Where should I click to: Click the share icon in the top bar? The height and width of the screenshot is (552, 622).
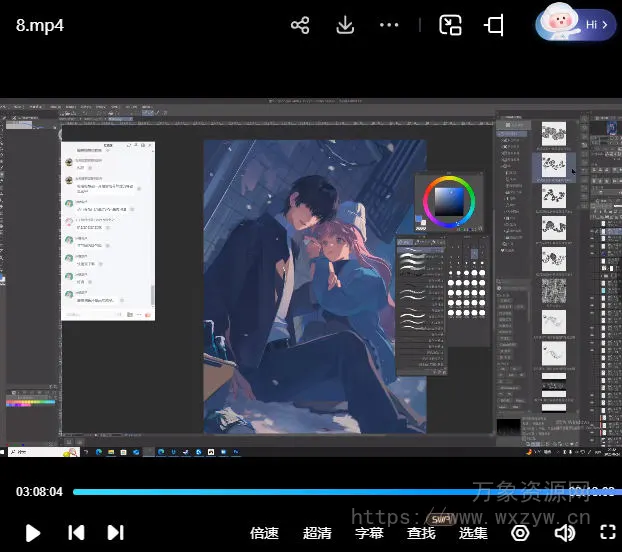[300, 25]
